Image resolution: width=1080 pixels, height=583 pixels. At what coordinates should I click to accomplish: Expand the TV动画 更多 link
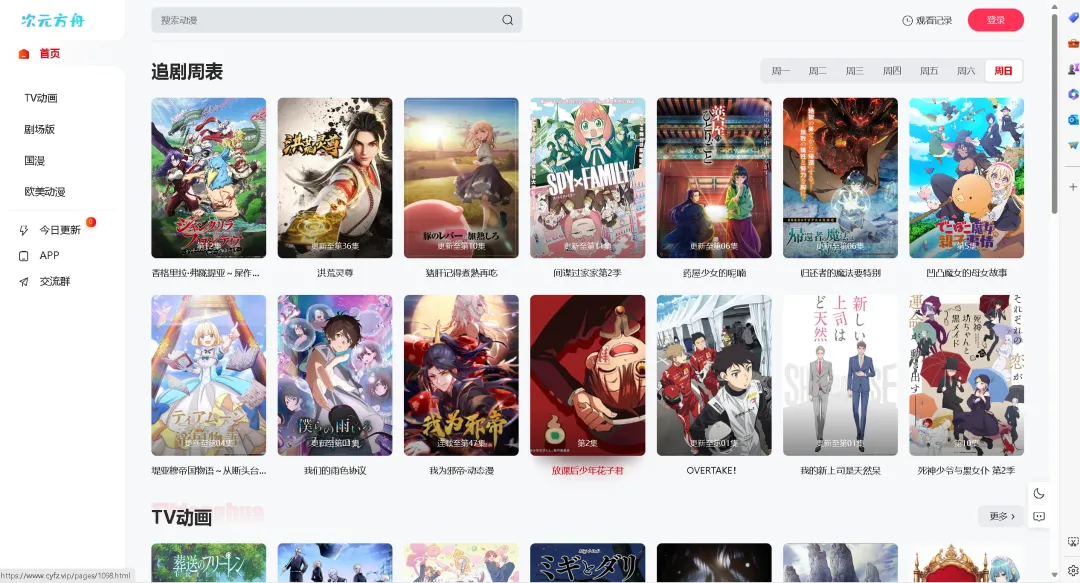[x=1001, y=516]
